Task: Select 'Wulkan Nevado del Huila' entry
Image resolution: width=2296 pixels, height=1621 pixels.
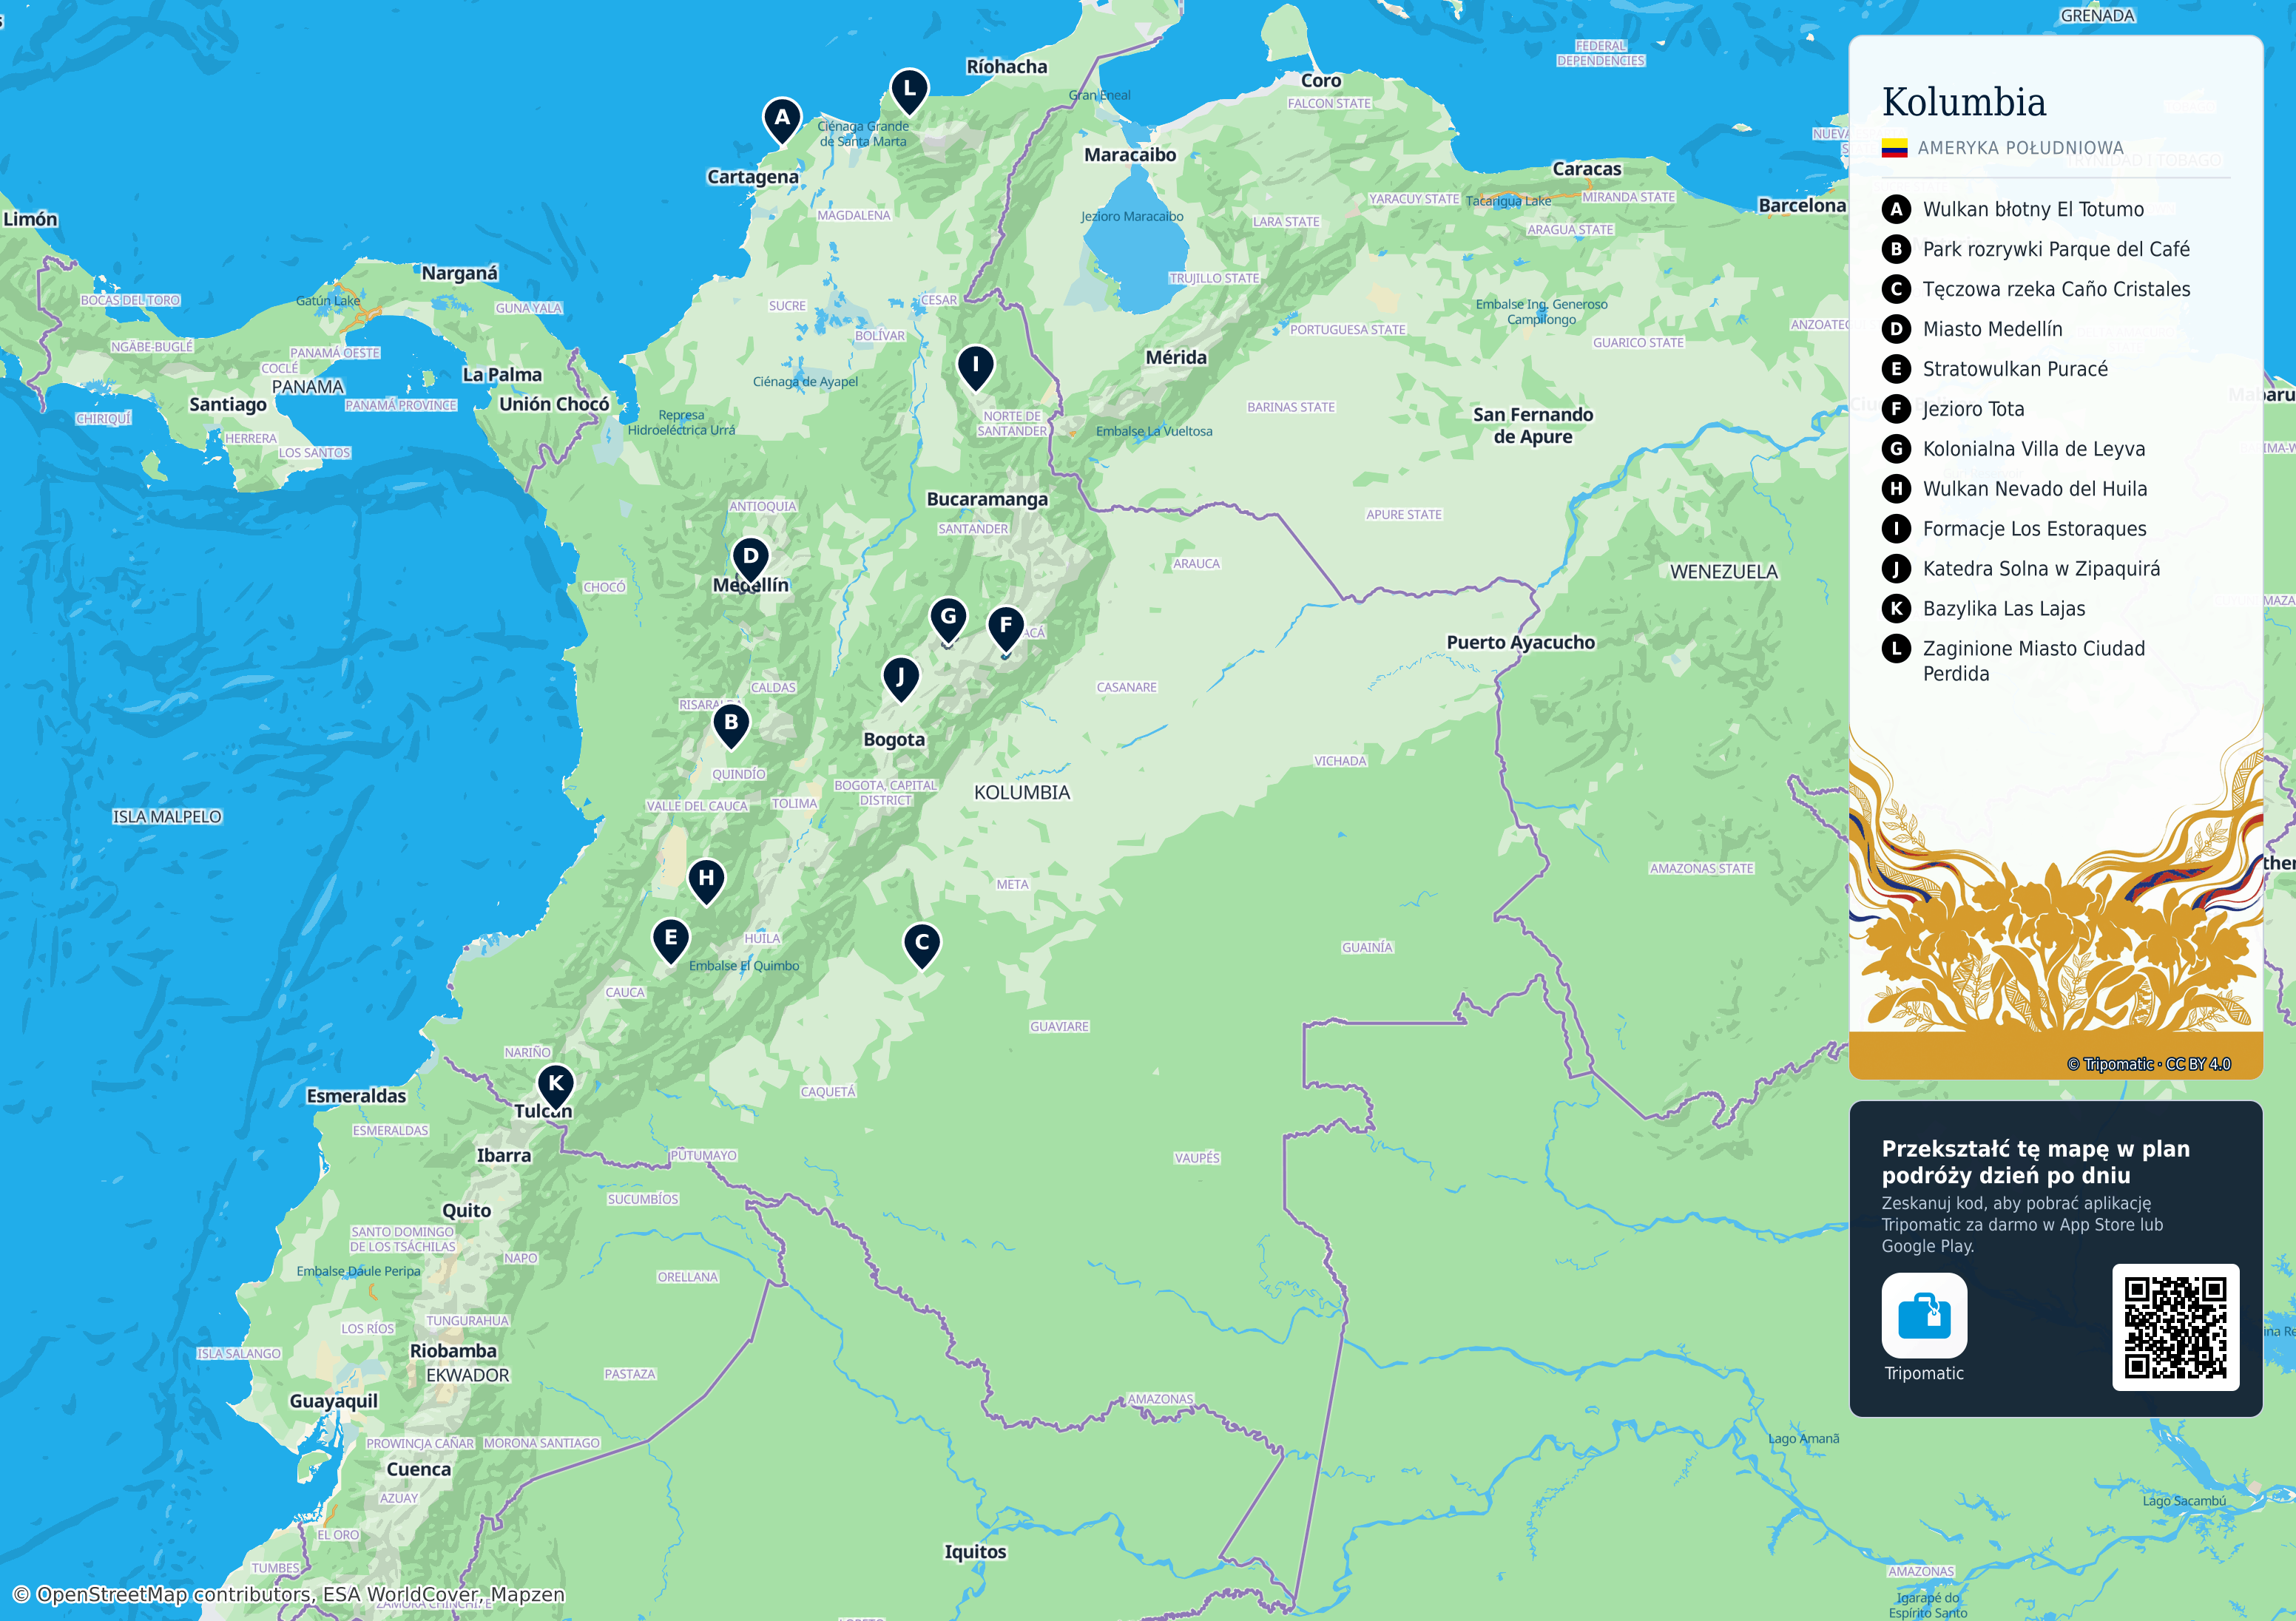Action: [x=2035, y=489]
